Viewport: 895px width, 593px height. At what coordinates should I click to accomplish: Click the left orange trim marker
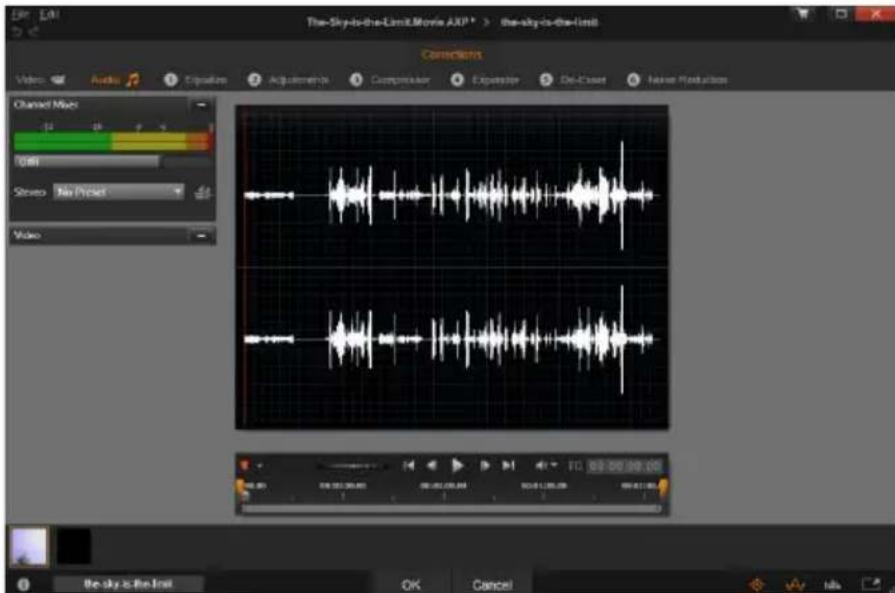coord(240,487)
